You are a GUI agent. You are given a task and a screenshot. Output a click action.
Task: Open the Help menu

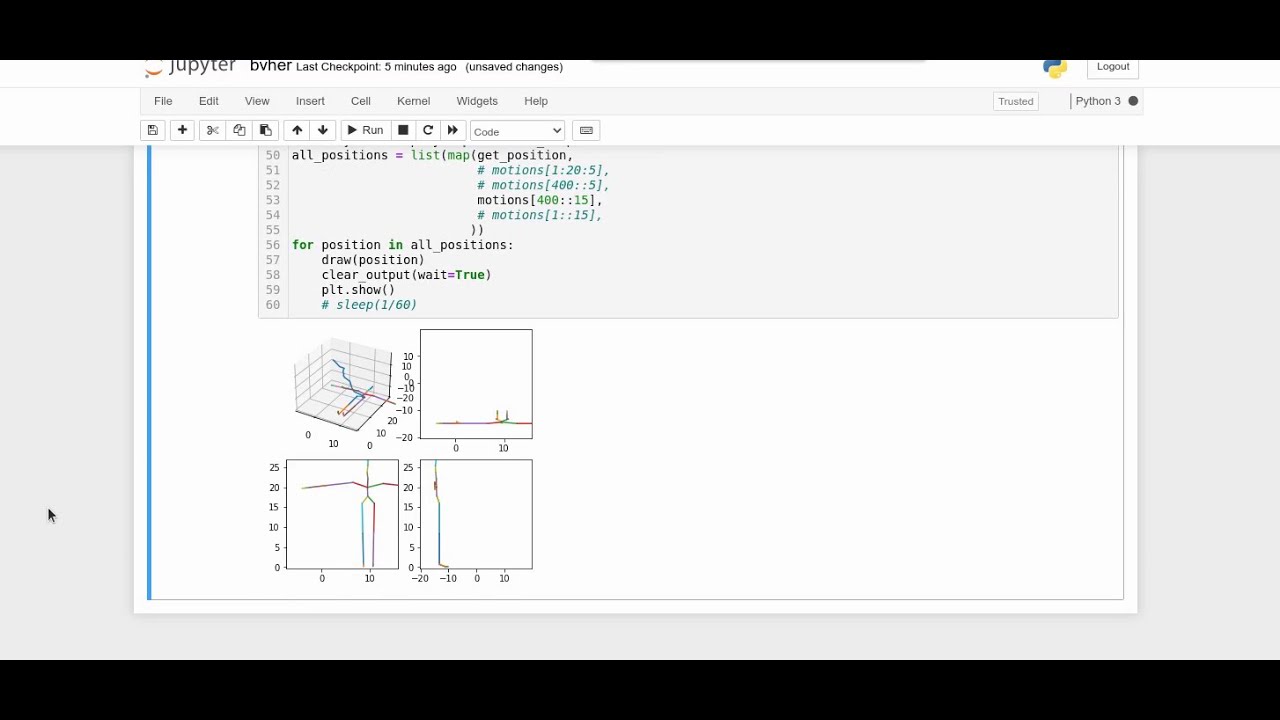pyautogui.click(x=536, y=101)
